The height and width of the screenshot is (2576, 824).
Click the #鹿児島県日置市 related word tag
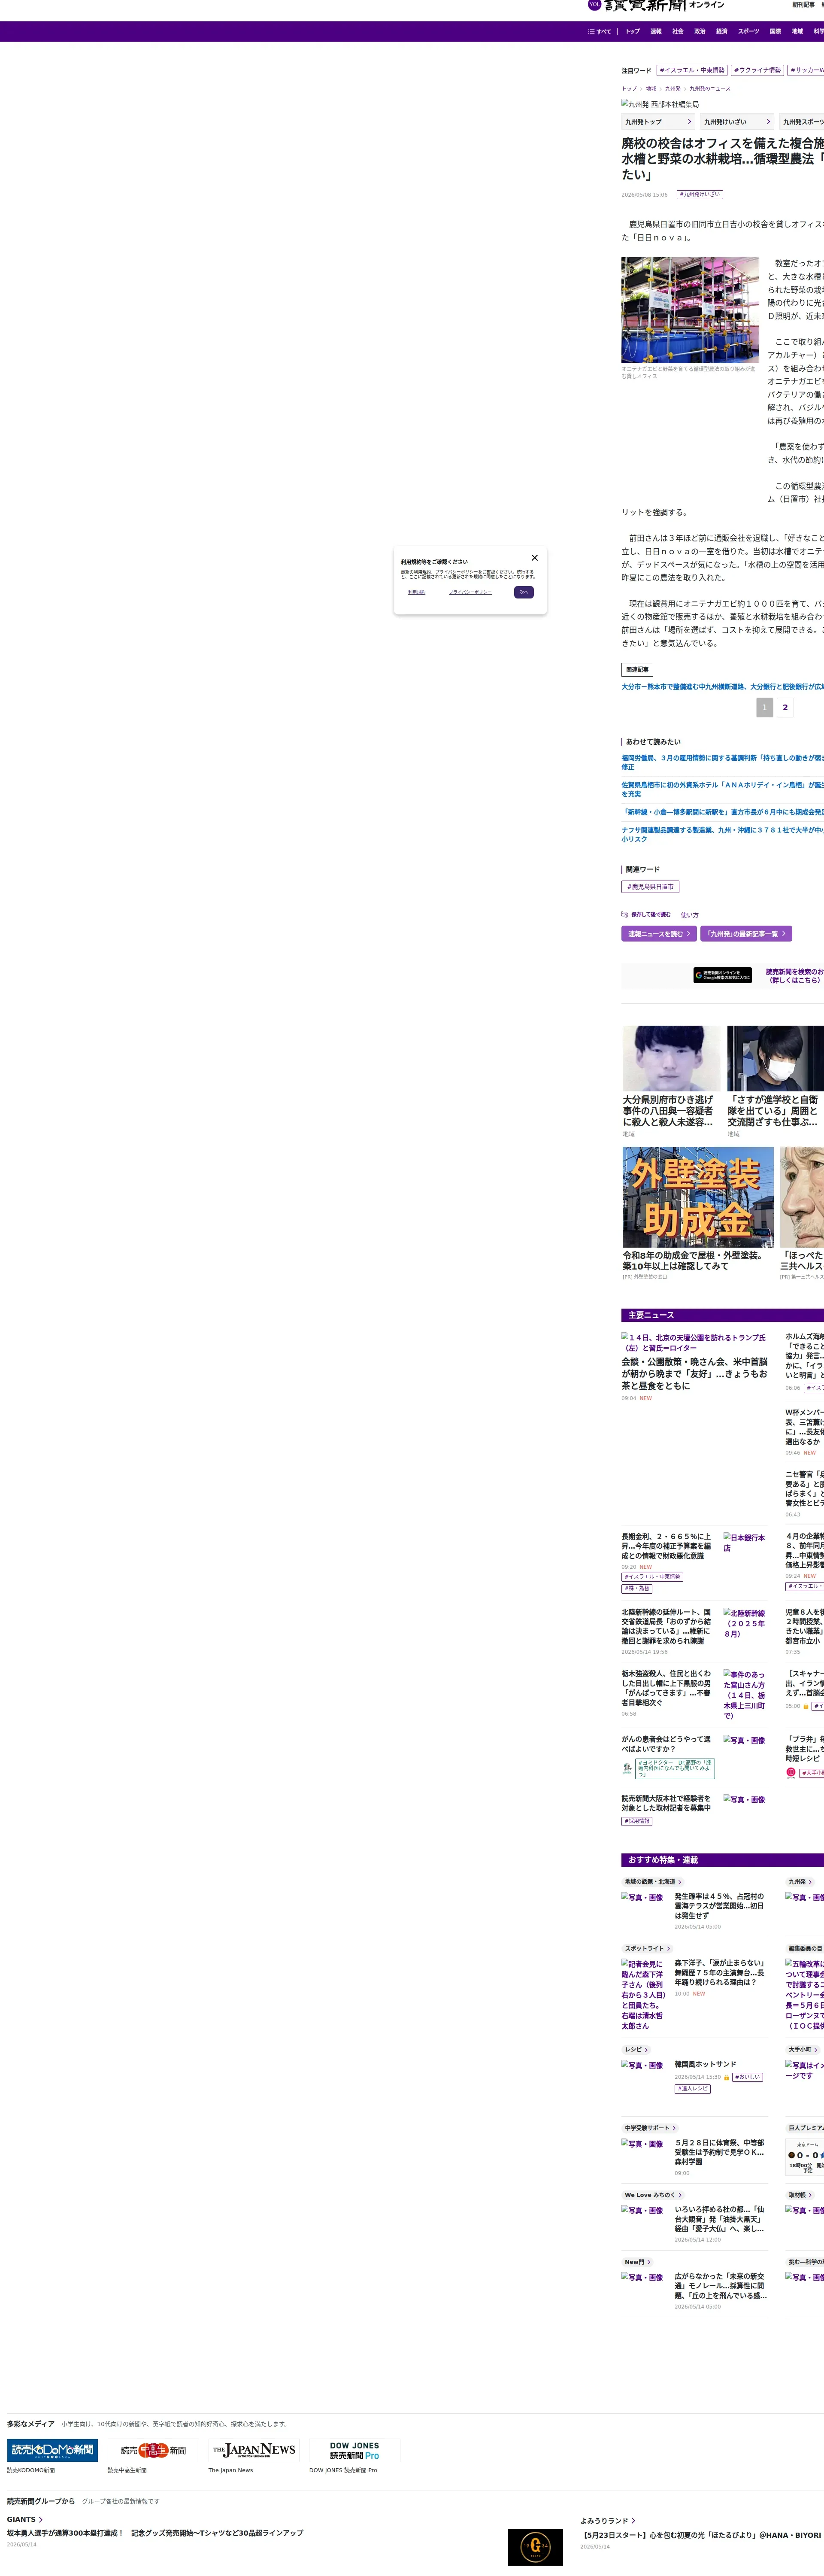[650, 887]
